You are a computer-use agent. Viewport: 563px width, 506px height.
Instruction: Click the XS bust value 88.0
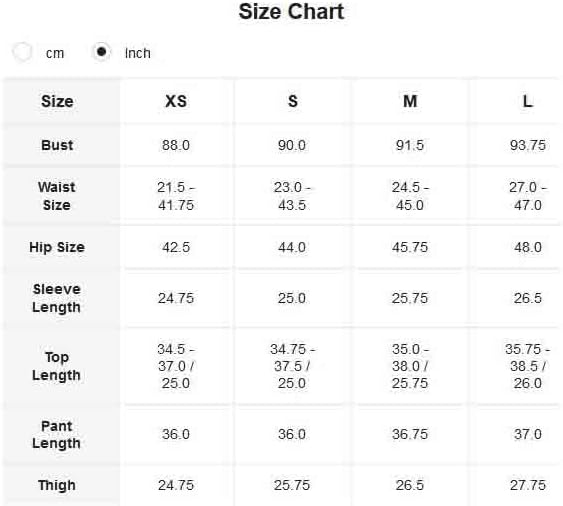(x=176, y=145)
